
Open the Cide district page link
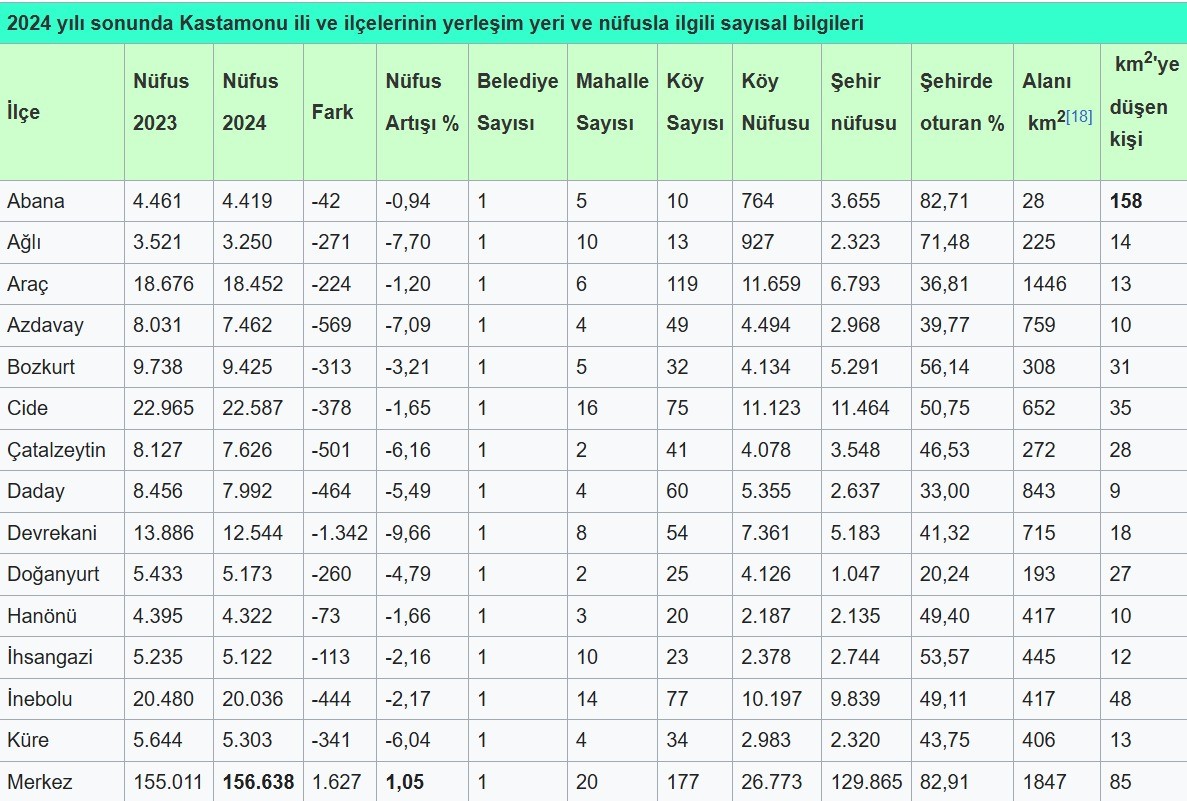(x=26, y=408)
